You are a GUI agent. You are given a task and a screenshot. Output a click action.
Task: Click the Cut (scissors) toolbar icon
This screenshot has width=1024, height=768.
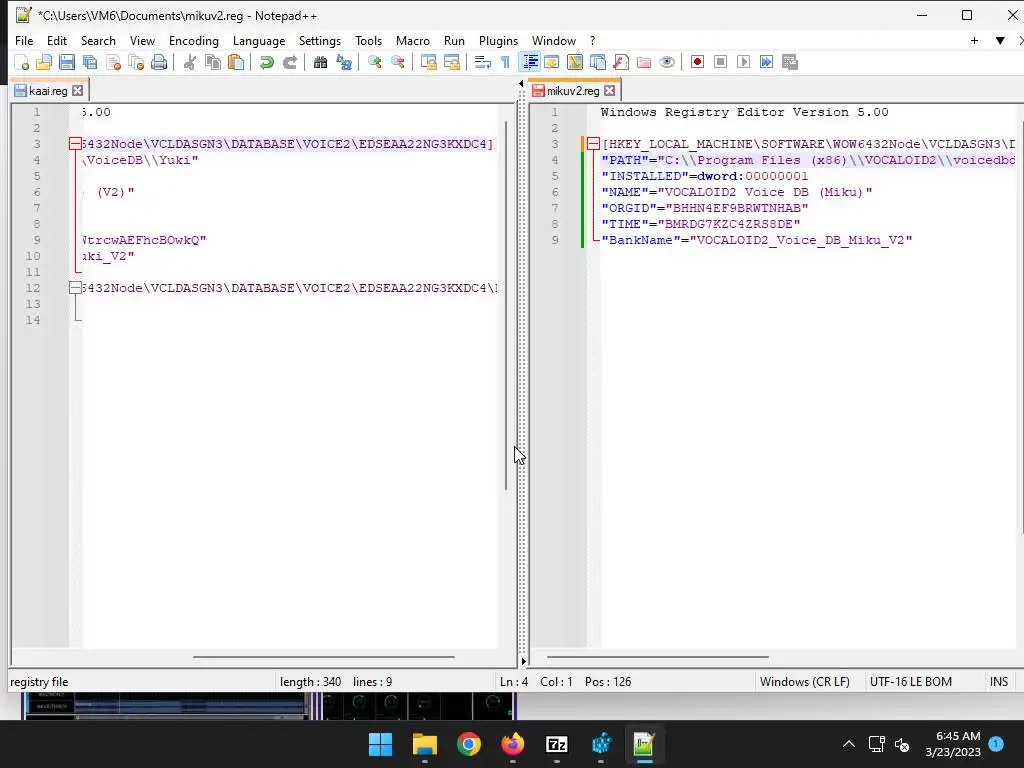(x=189, y=62)
